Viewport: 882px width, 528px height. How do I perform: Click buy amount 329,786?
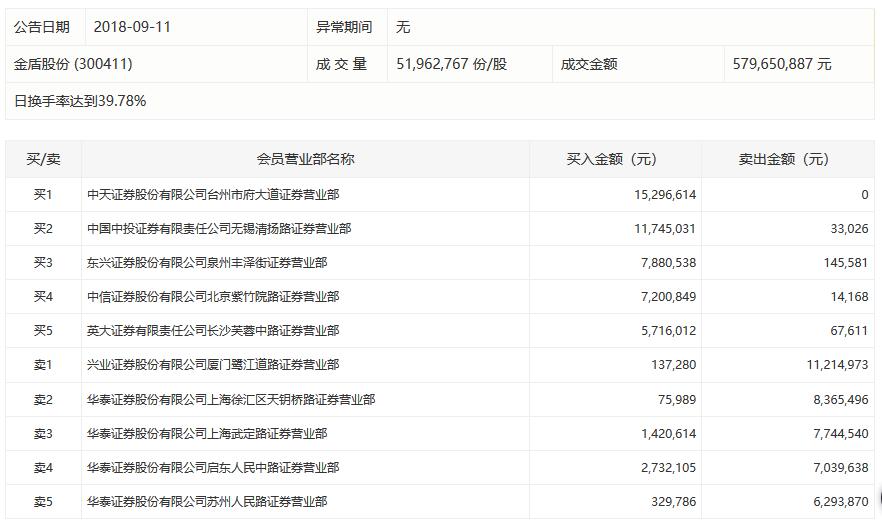[x=674, y=502]
